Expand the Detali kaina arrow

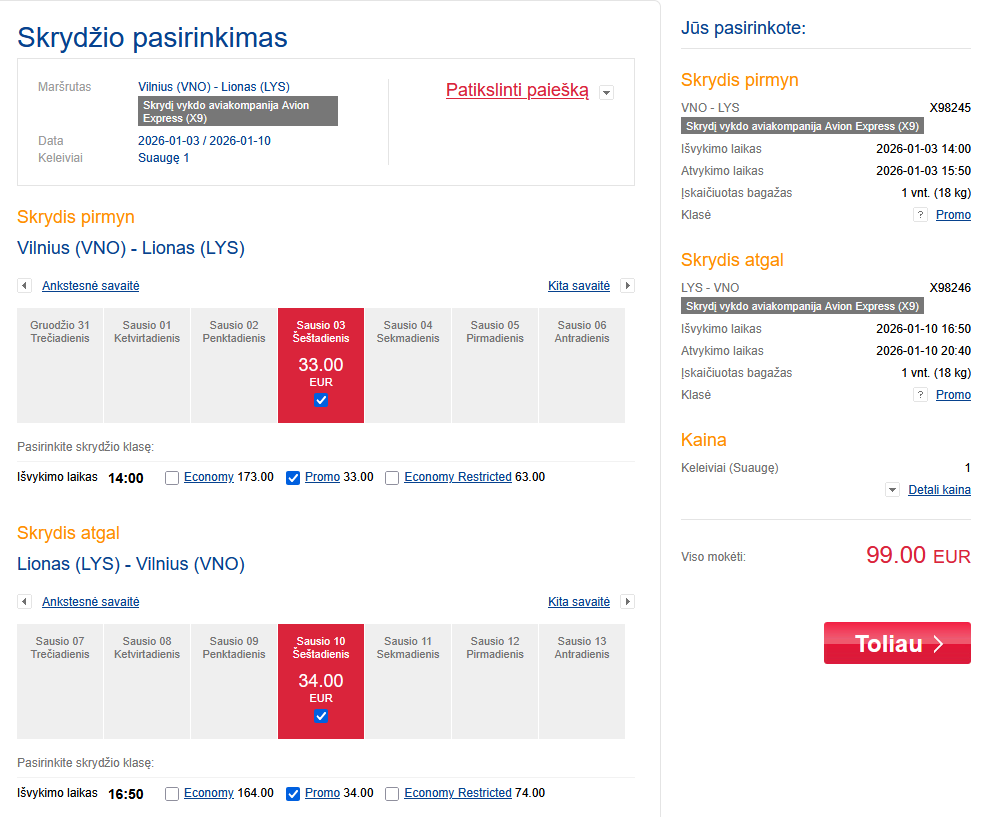[x=892, y=490]
